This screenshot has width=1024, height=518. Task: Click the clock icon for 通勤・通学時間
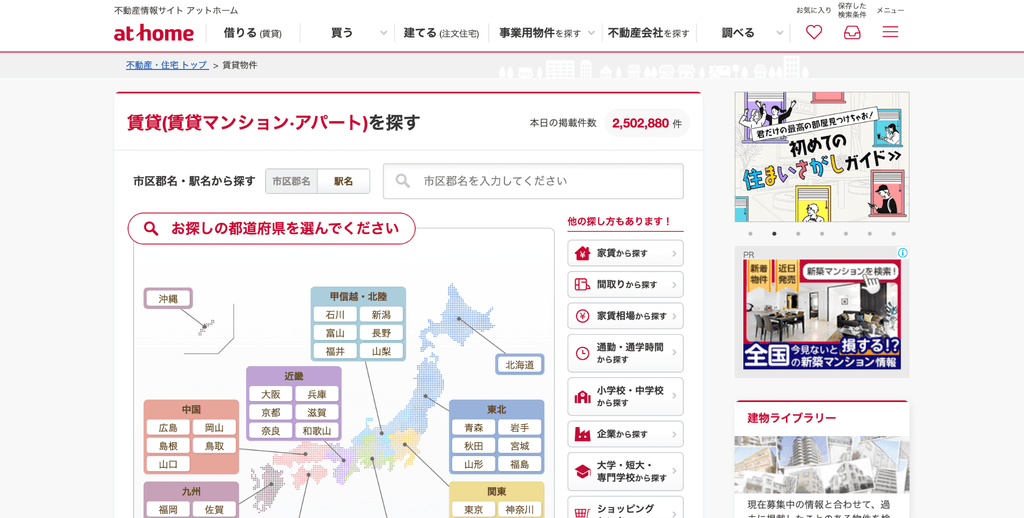click(x=582, y=353)
